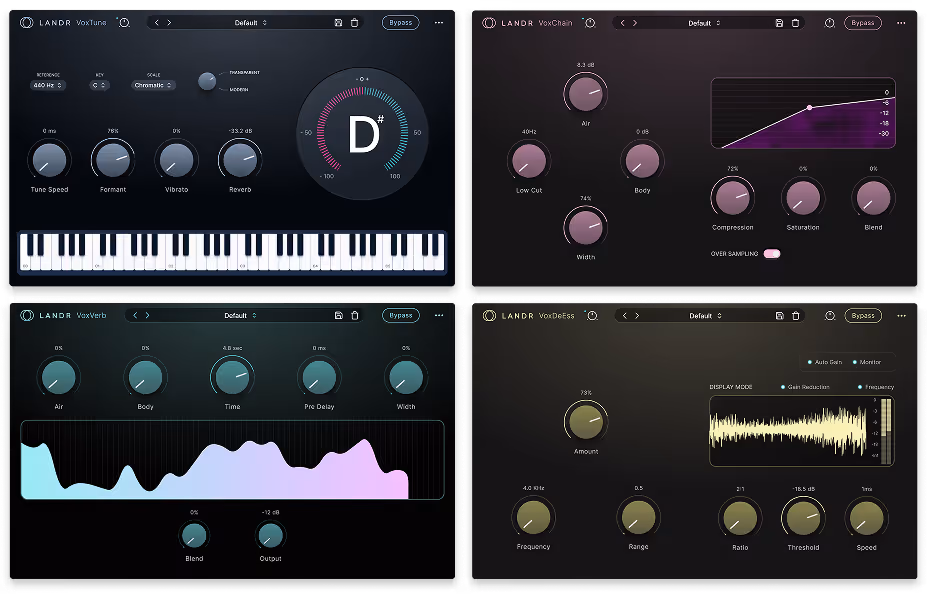Viewport: 927px width, 594px height.
Task: Open the Default preset dropdown in VoxChain
Action: coord(704,23)
